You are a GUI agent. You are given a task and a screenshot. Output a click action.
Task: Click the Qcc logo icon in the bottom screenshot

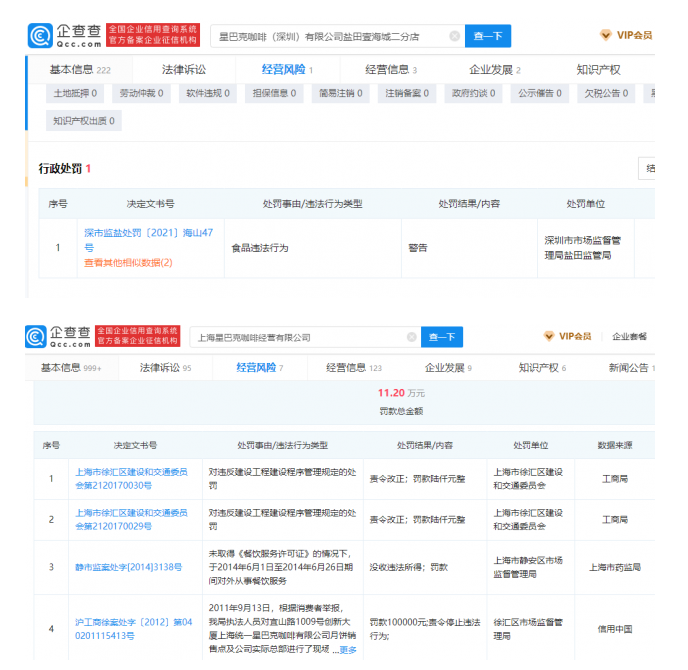click(36, 337)
